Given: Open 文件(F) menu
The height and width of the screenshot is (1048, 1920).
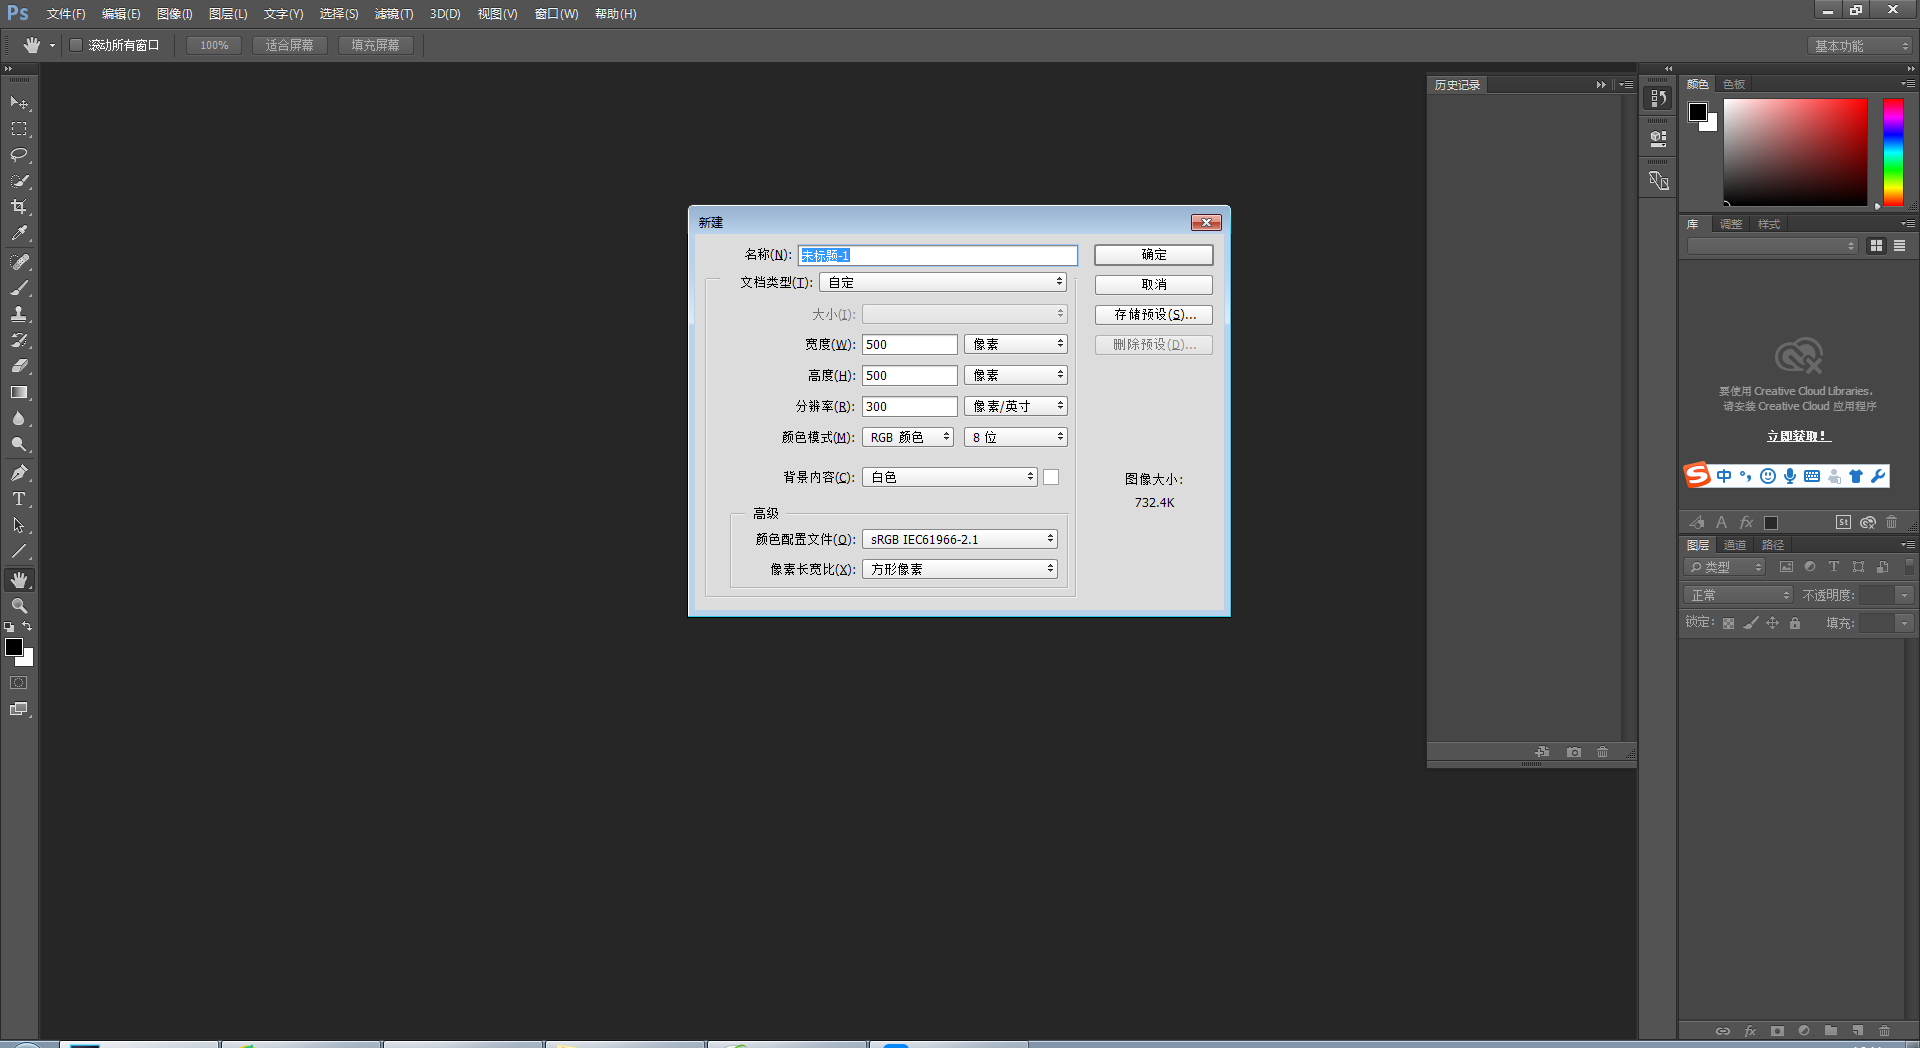Looking at the screenshot, I should 66,14.
